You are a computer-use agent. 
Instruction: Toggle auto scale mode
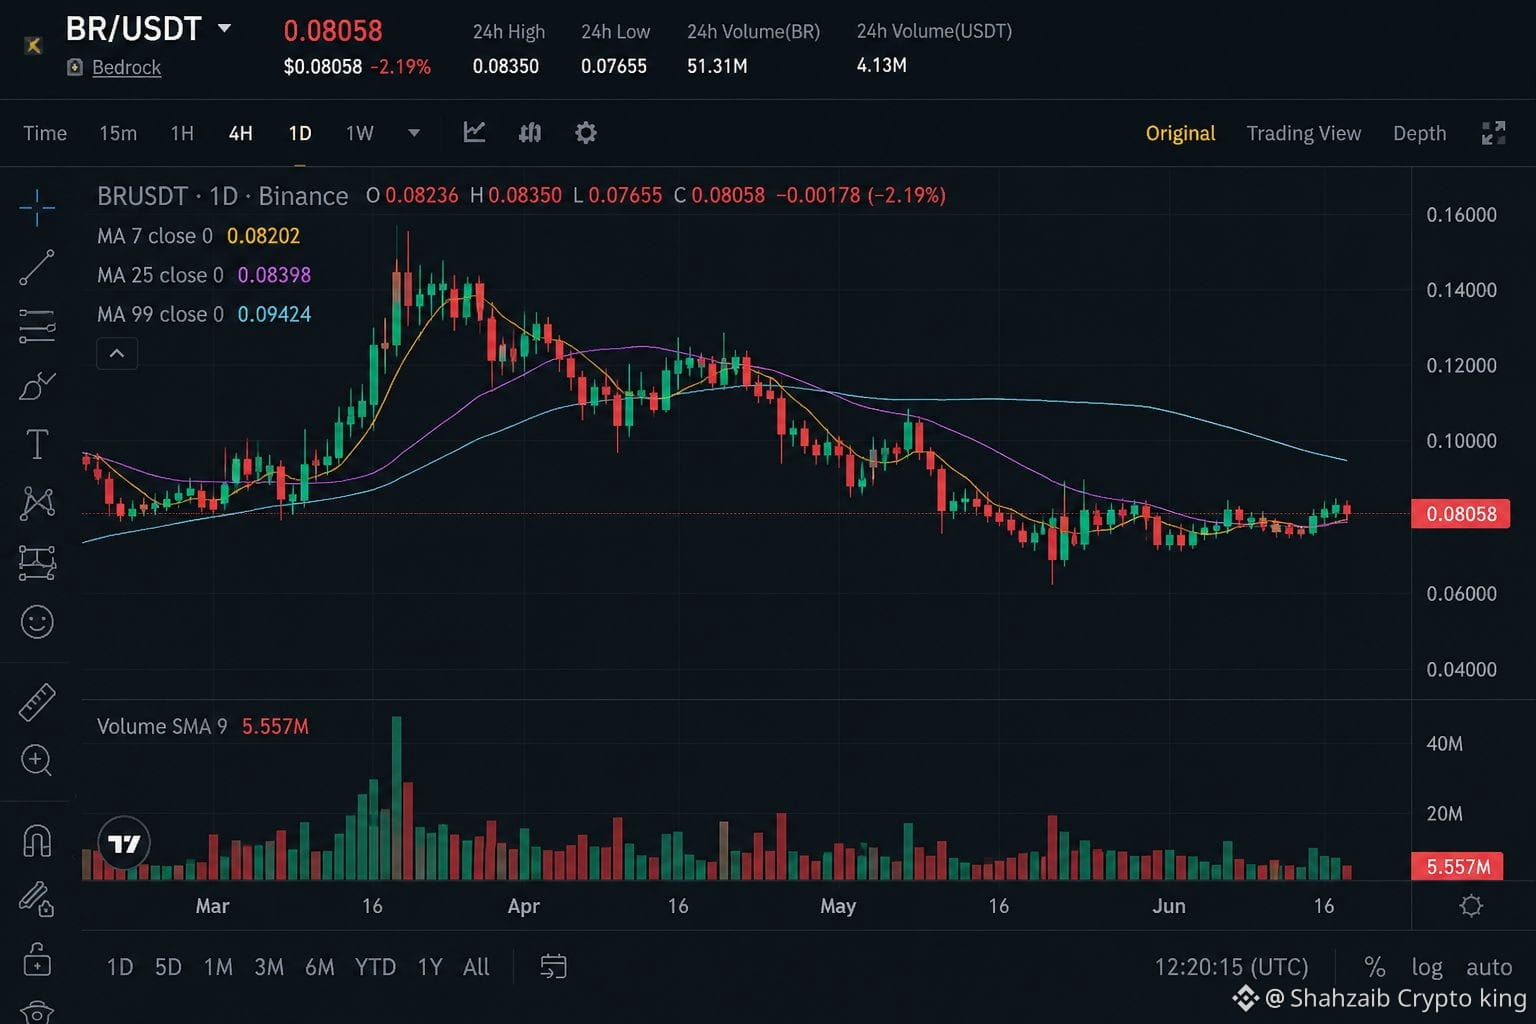tap(1489, 967)
